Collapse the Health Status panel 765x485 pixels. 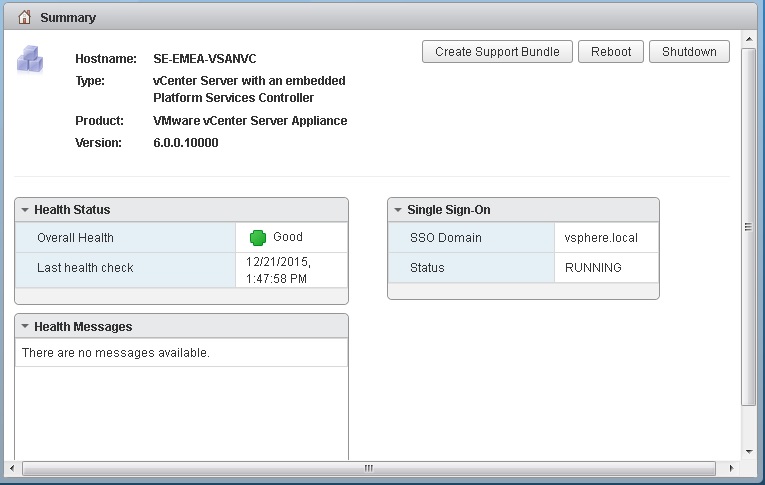click(x=25, y=210)
